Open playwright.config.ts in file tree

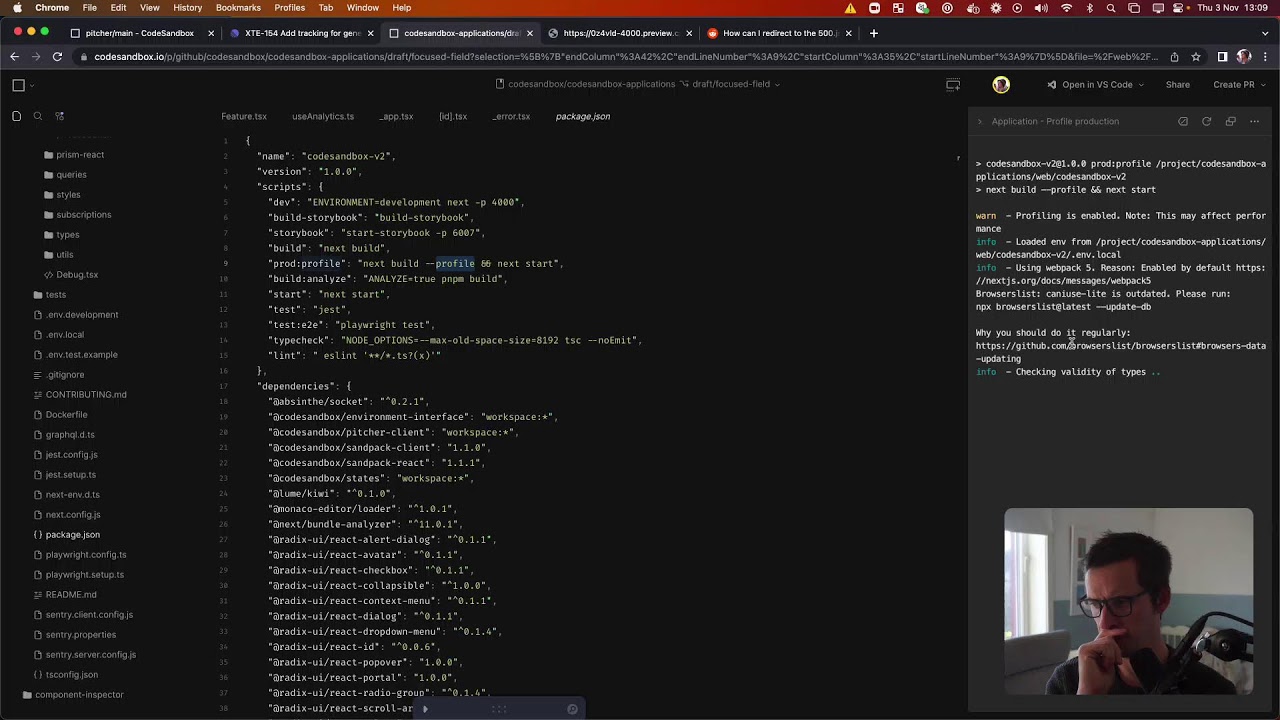pyautogui.click(x=86, y=555)
